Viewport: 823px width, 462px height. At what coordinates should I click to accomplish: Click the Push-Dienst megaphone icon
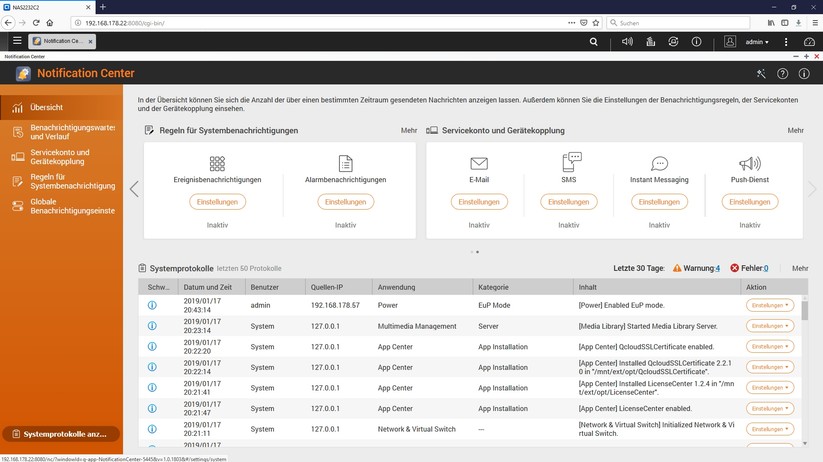pos(749,163)
